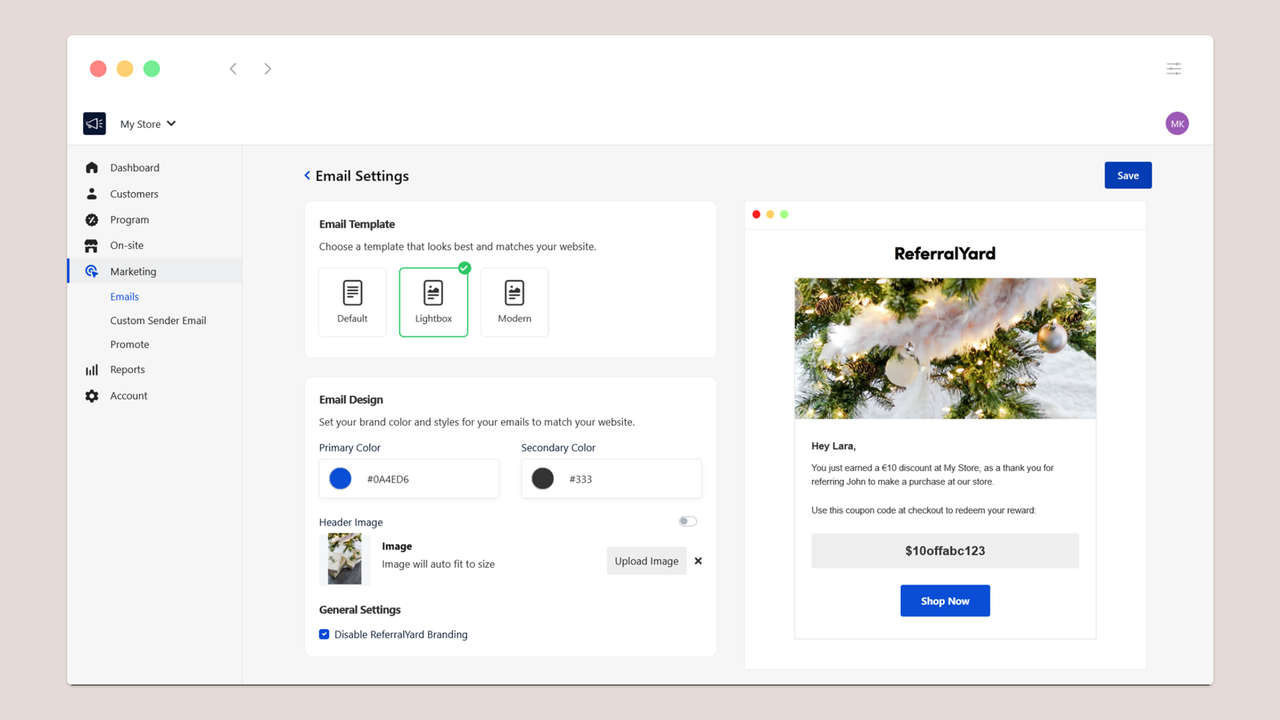
Task: Click the forward navigation arrow
Action: [x=267, y=68]
